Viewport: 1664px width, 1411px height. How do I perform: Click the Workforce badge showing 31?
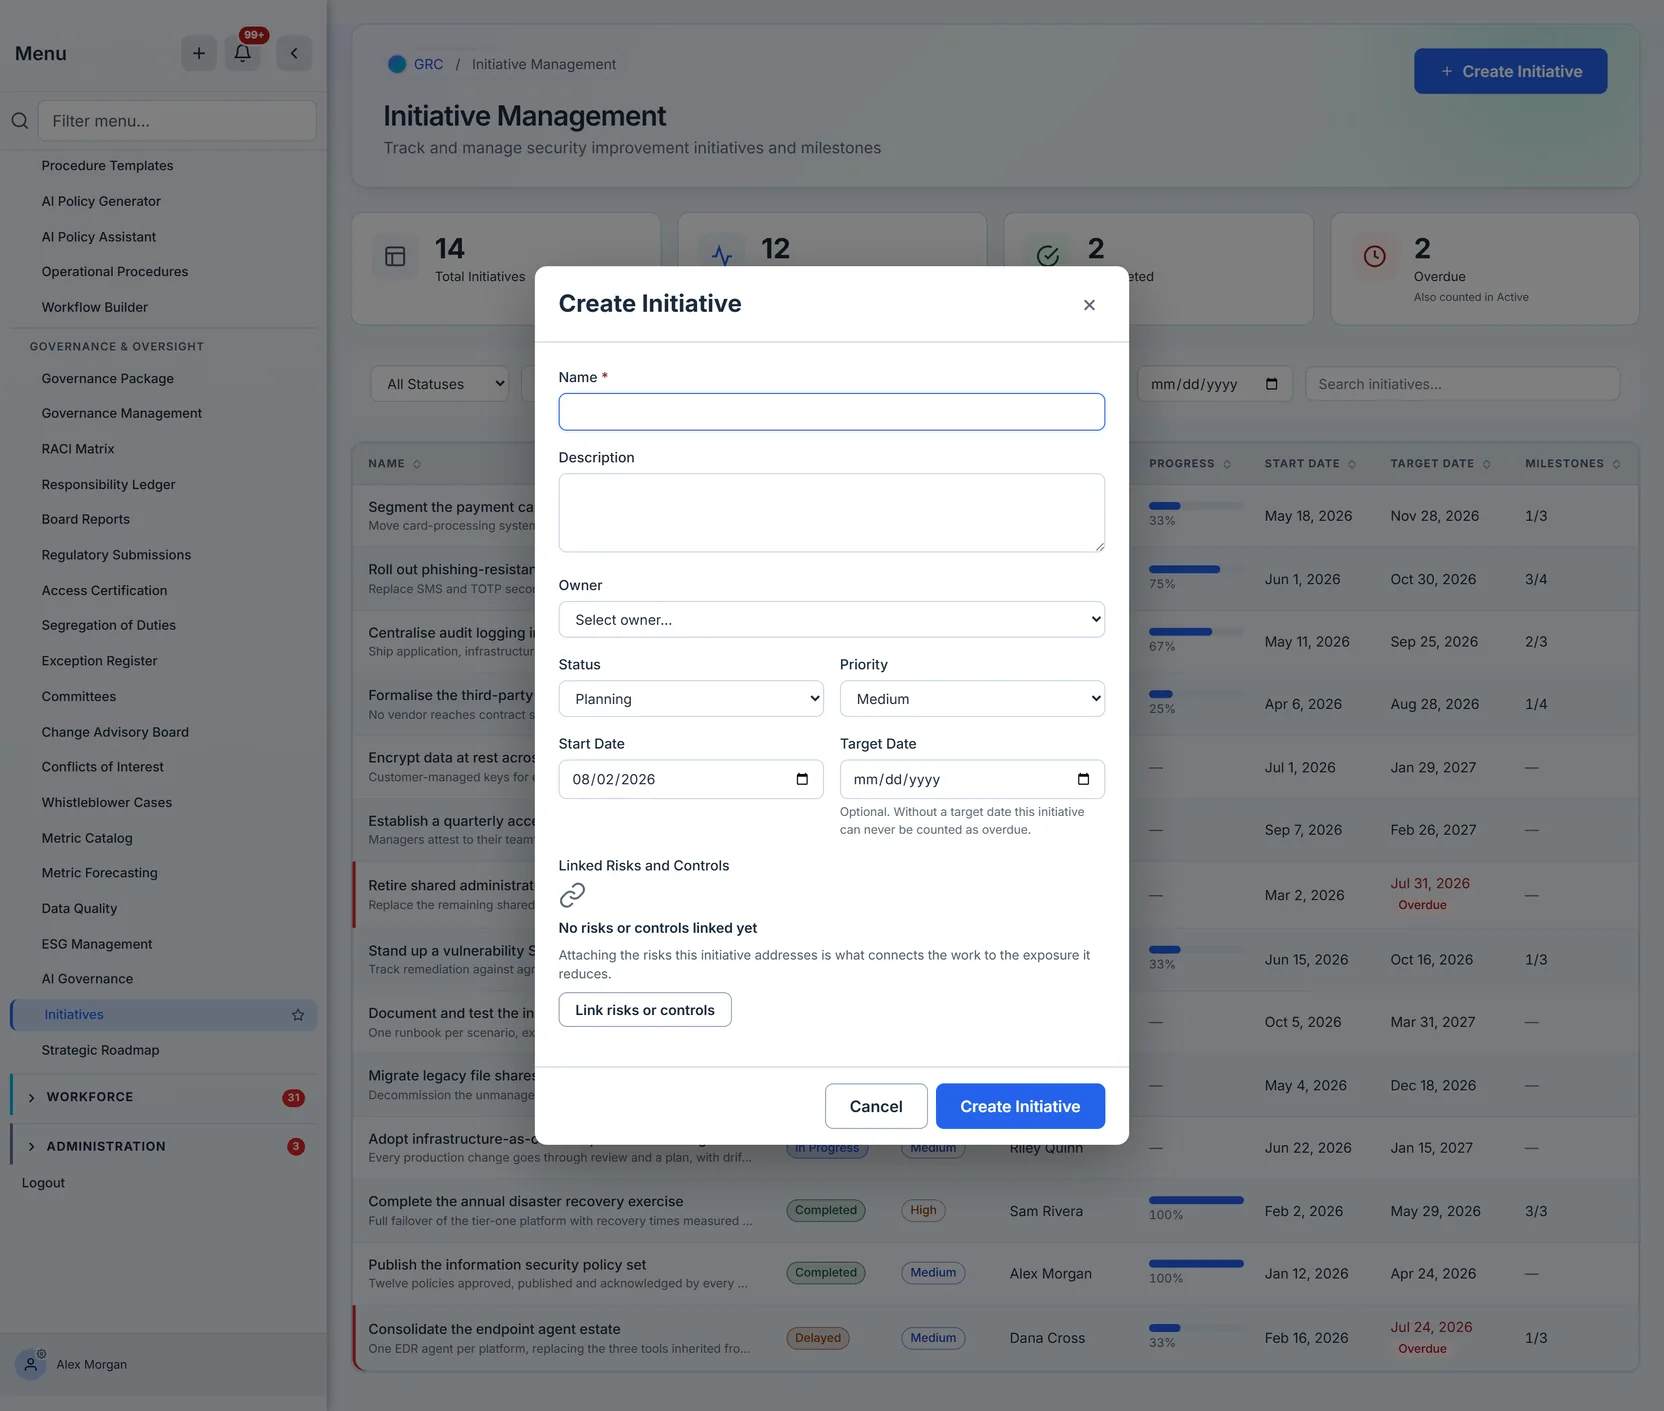(293, 1098)
